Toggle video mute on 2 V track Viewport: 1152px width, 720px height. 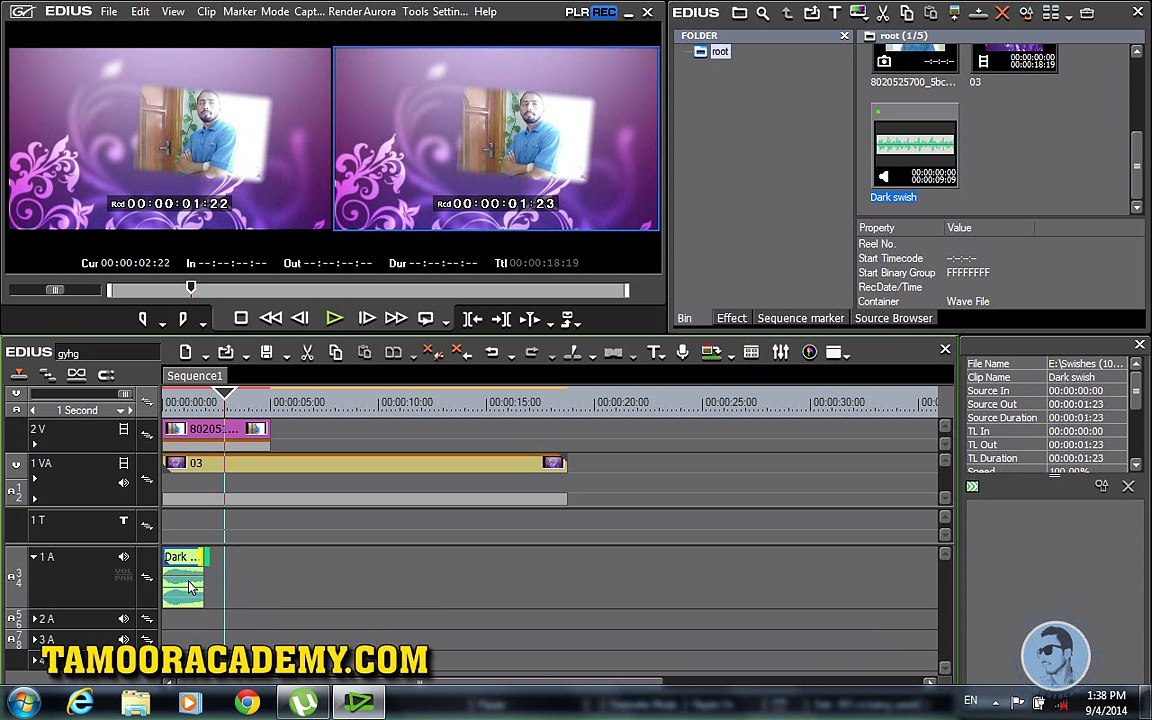[123, 428]
